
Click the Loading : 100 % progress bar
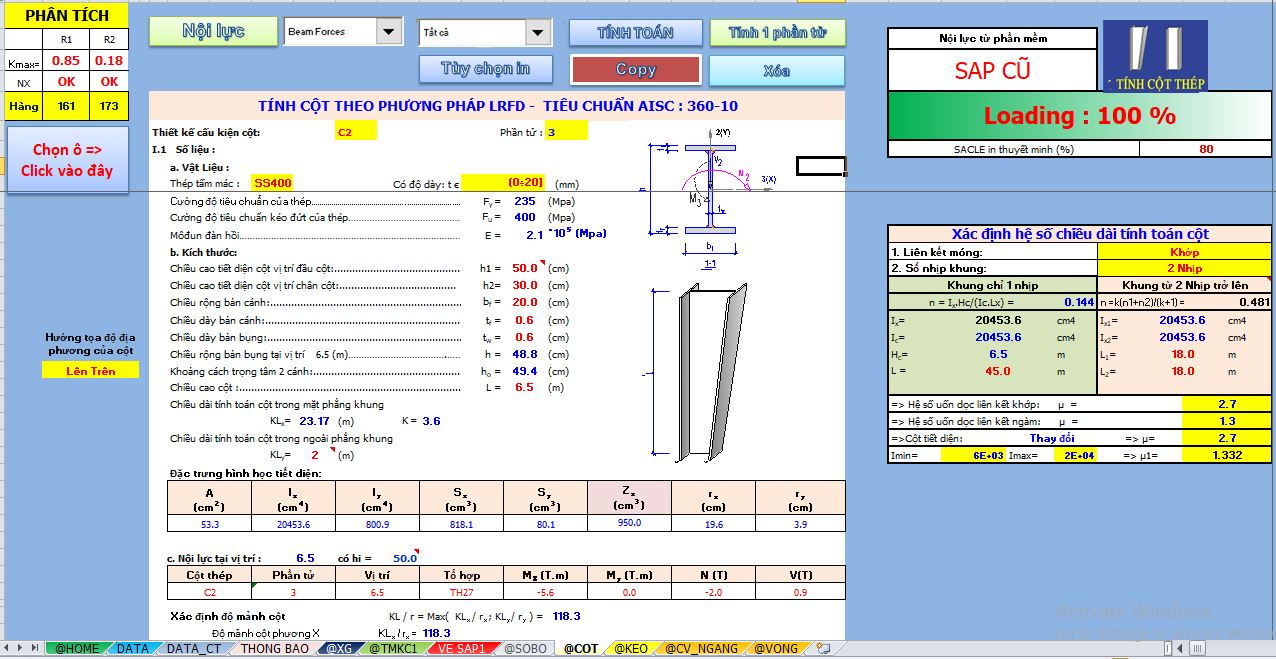[1079, 116]
